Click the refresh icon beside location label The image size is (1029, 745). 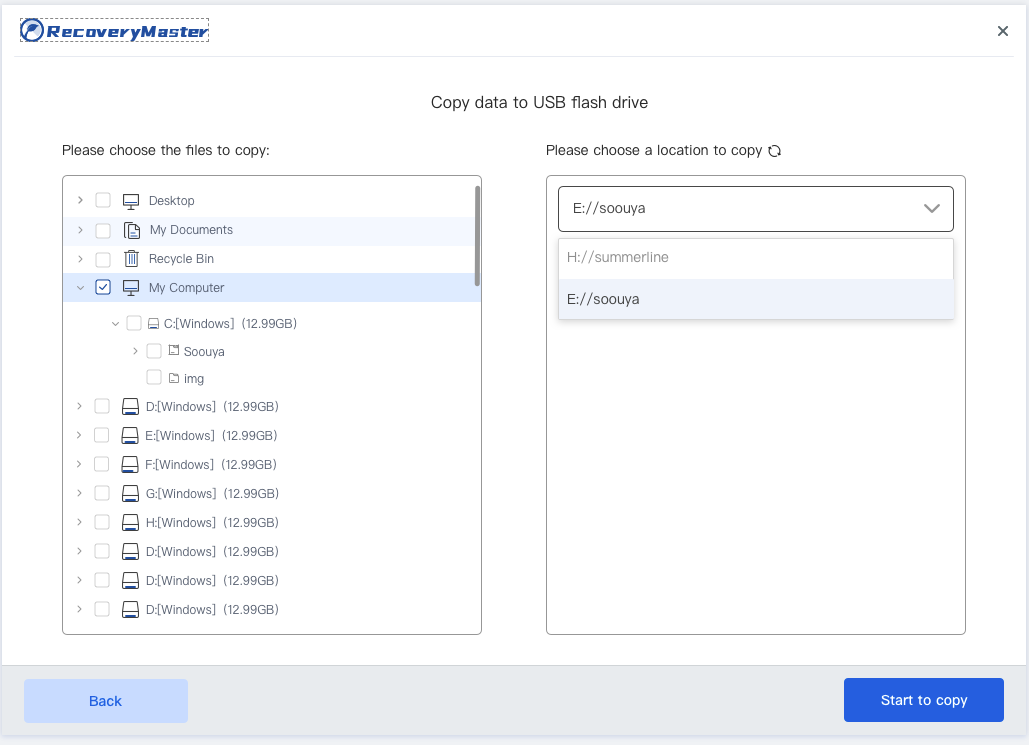pos(774,151)
